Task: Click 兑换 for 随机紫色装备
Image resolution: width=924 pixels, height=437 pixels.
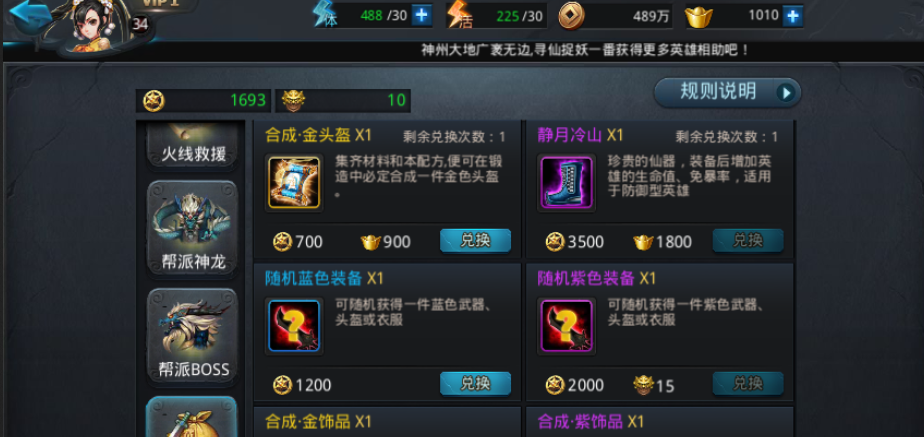Action: 748,383
